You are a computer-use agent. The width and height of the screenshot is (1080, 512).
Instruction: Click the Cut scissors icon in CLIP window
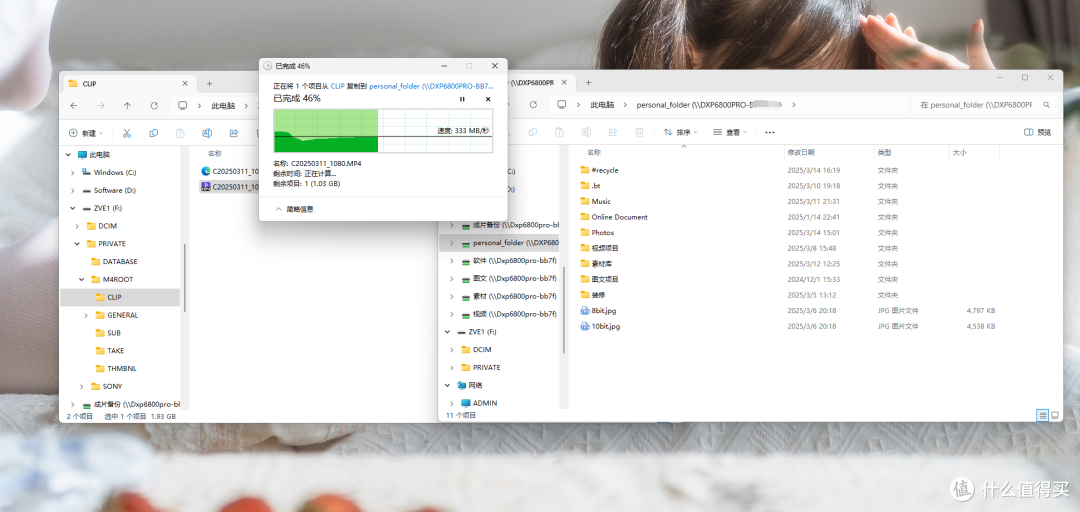pos(127,133)
